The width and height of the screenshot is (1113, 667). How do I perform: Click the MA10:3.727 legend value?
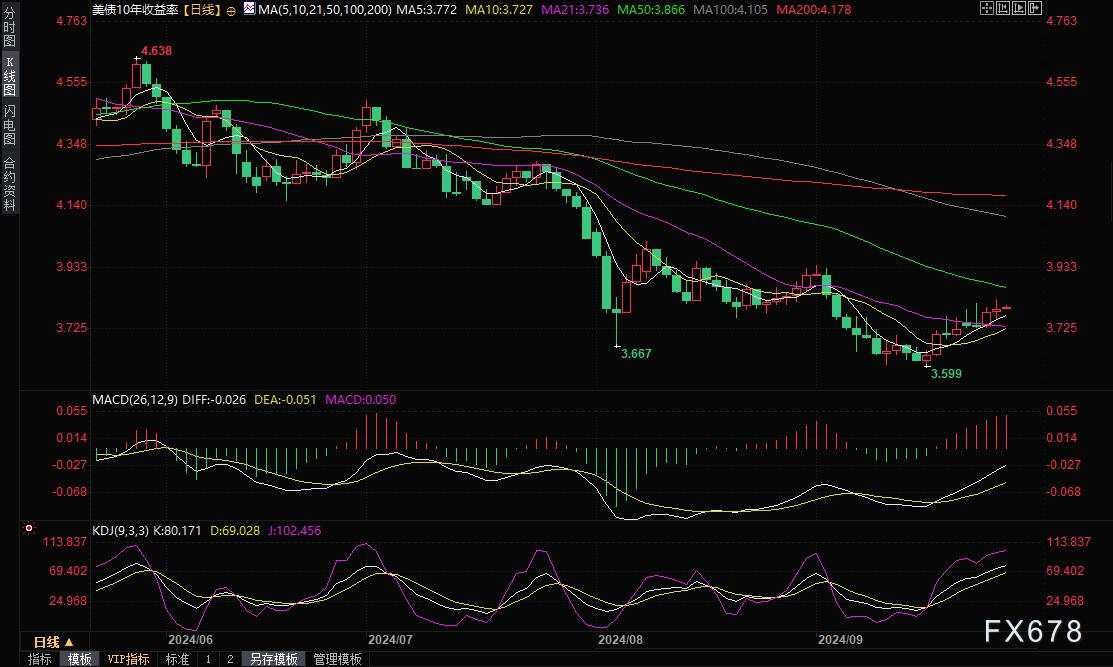point(499,10)
